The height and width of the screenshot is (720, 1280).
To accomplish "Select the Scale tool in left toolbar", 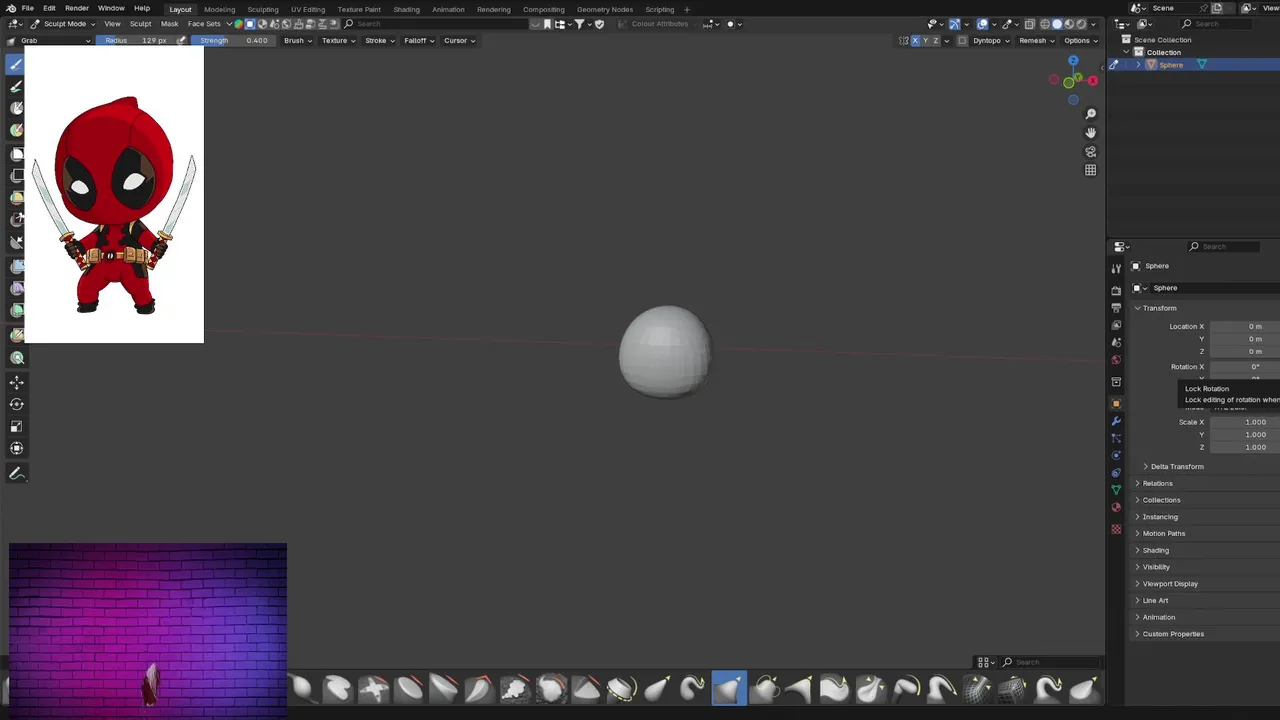I will coord(17,426).
